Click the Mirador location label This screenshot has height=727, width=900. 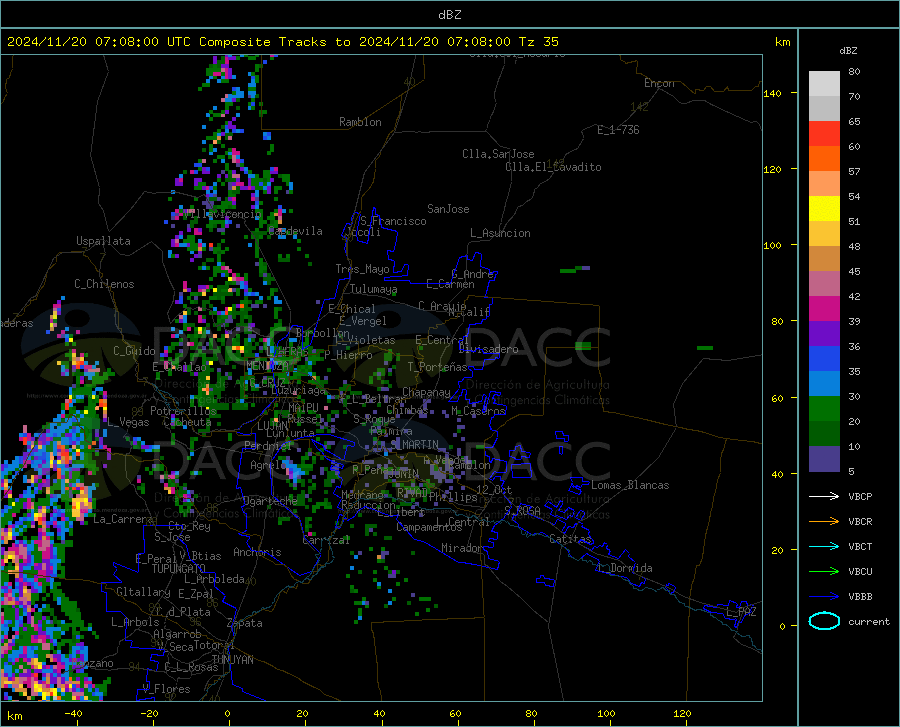pos(461,548)
